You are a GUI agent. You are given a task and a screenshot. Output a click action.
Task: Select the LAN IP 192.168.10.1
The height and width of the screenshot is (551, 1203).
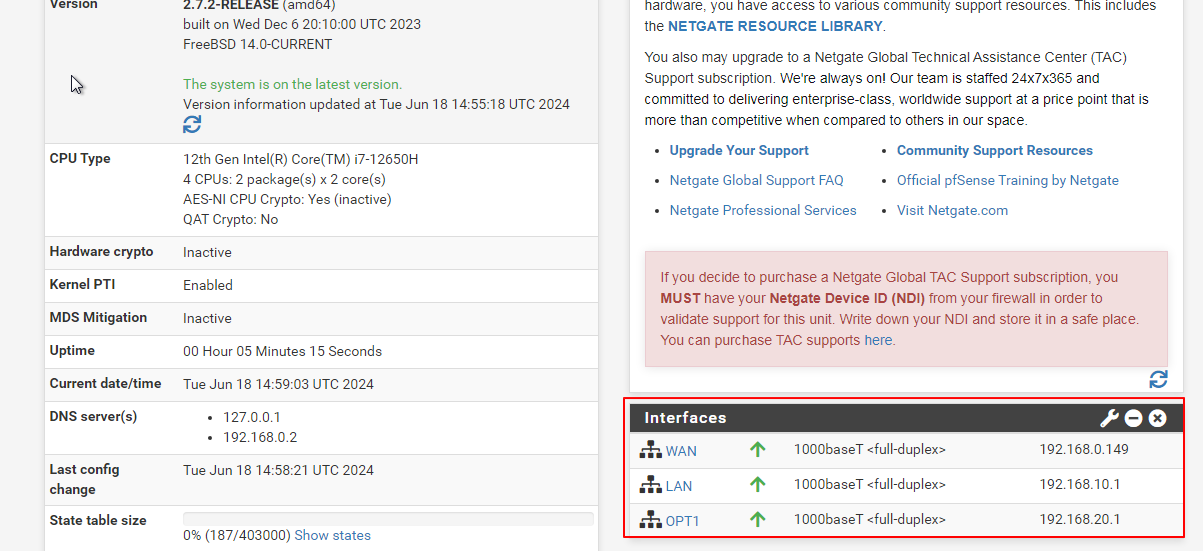tap(1080, 484)
